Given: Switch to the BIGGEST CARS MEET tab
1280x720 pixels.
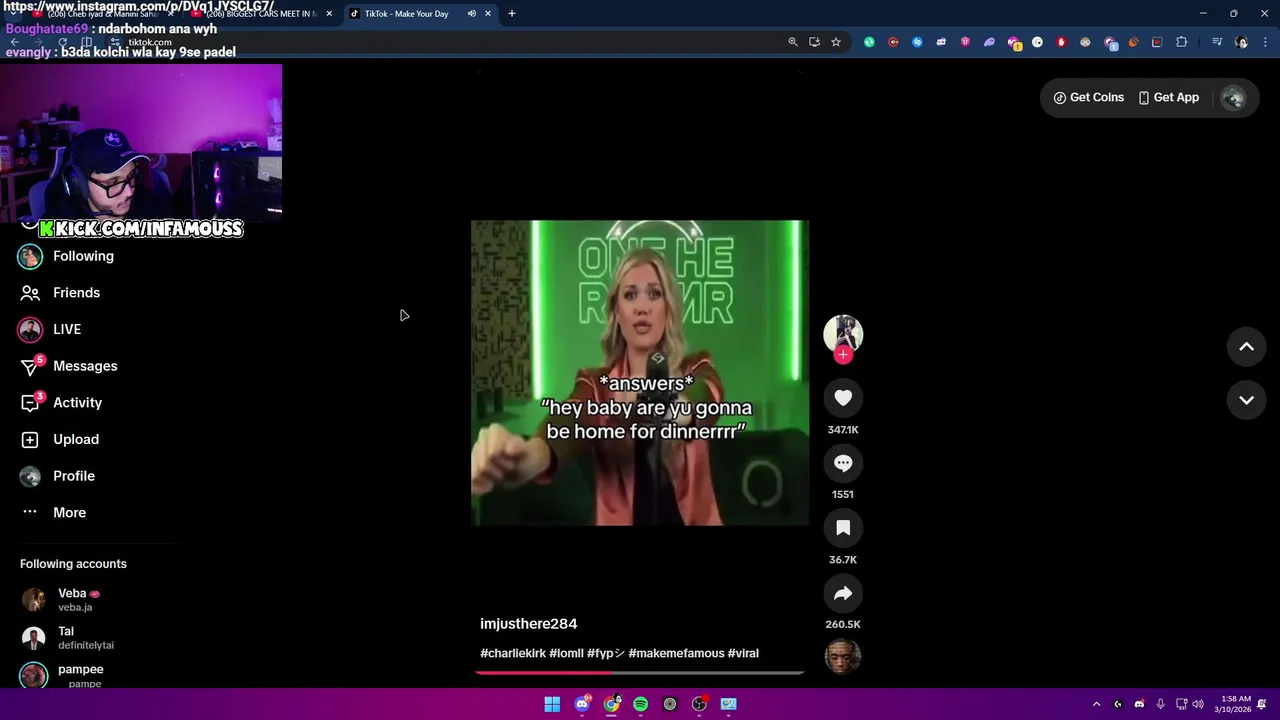Looking at the screenshot, I should pyautogui.click(x=260, y=14).
